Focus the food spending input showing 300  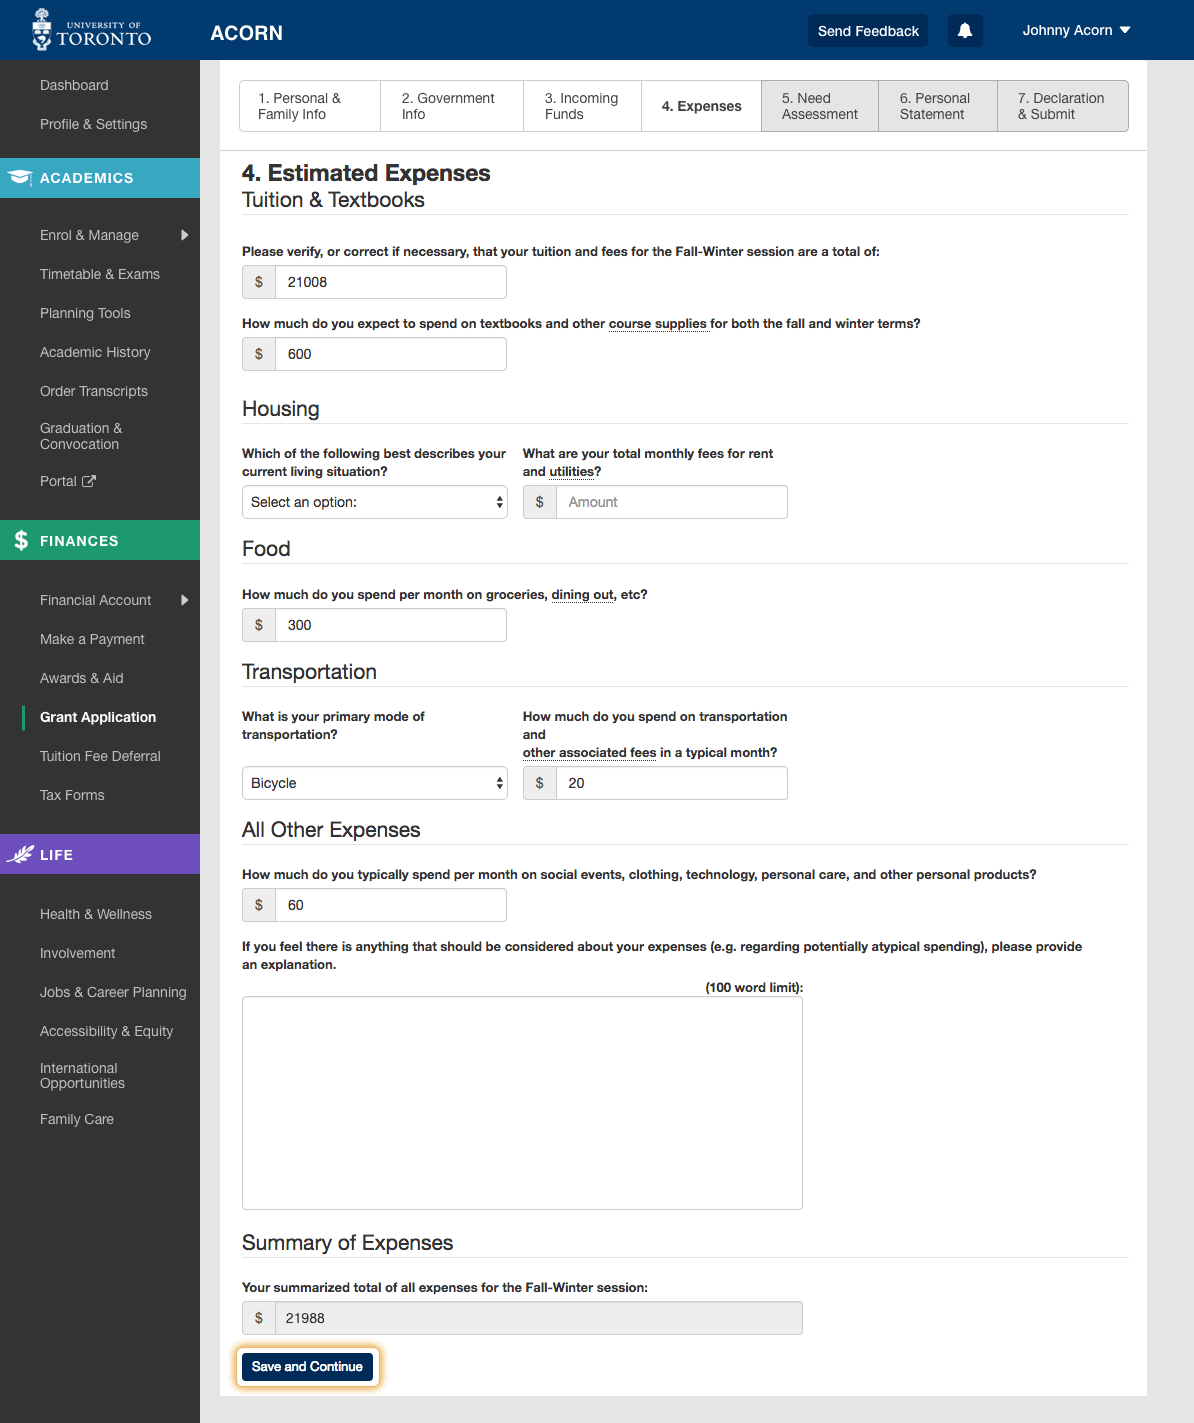[x=391, y=625]
